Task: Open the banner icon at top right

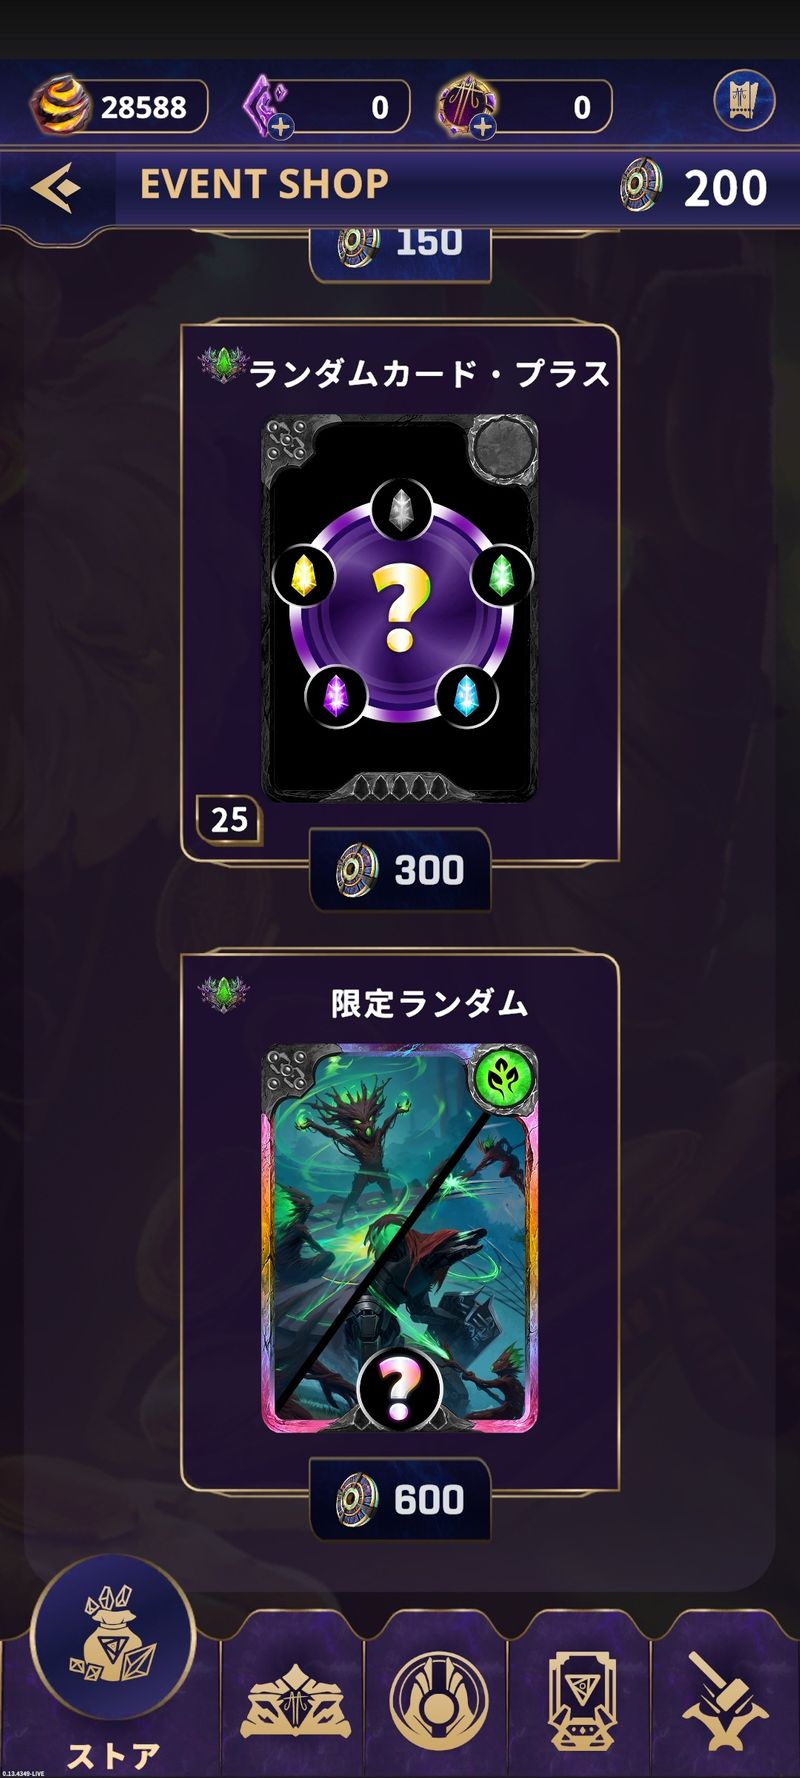Action: pyautogui.click(x=744, y=101)
